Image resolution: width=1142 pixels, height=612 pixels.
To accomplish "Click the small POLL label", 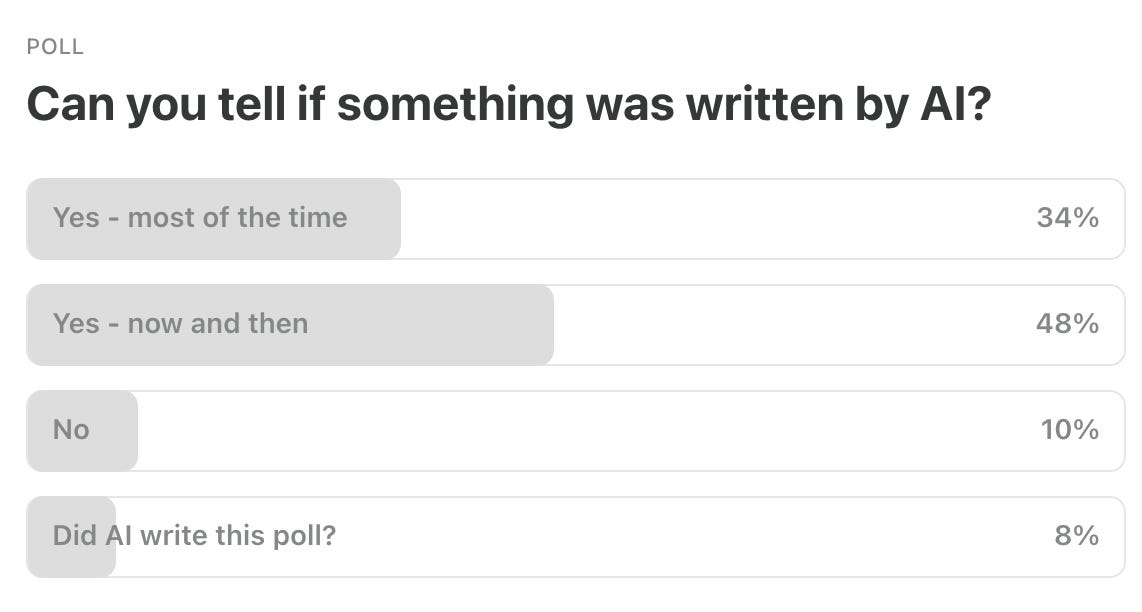I will point(55,47).
